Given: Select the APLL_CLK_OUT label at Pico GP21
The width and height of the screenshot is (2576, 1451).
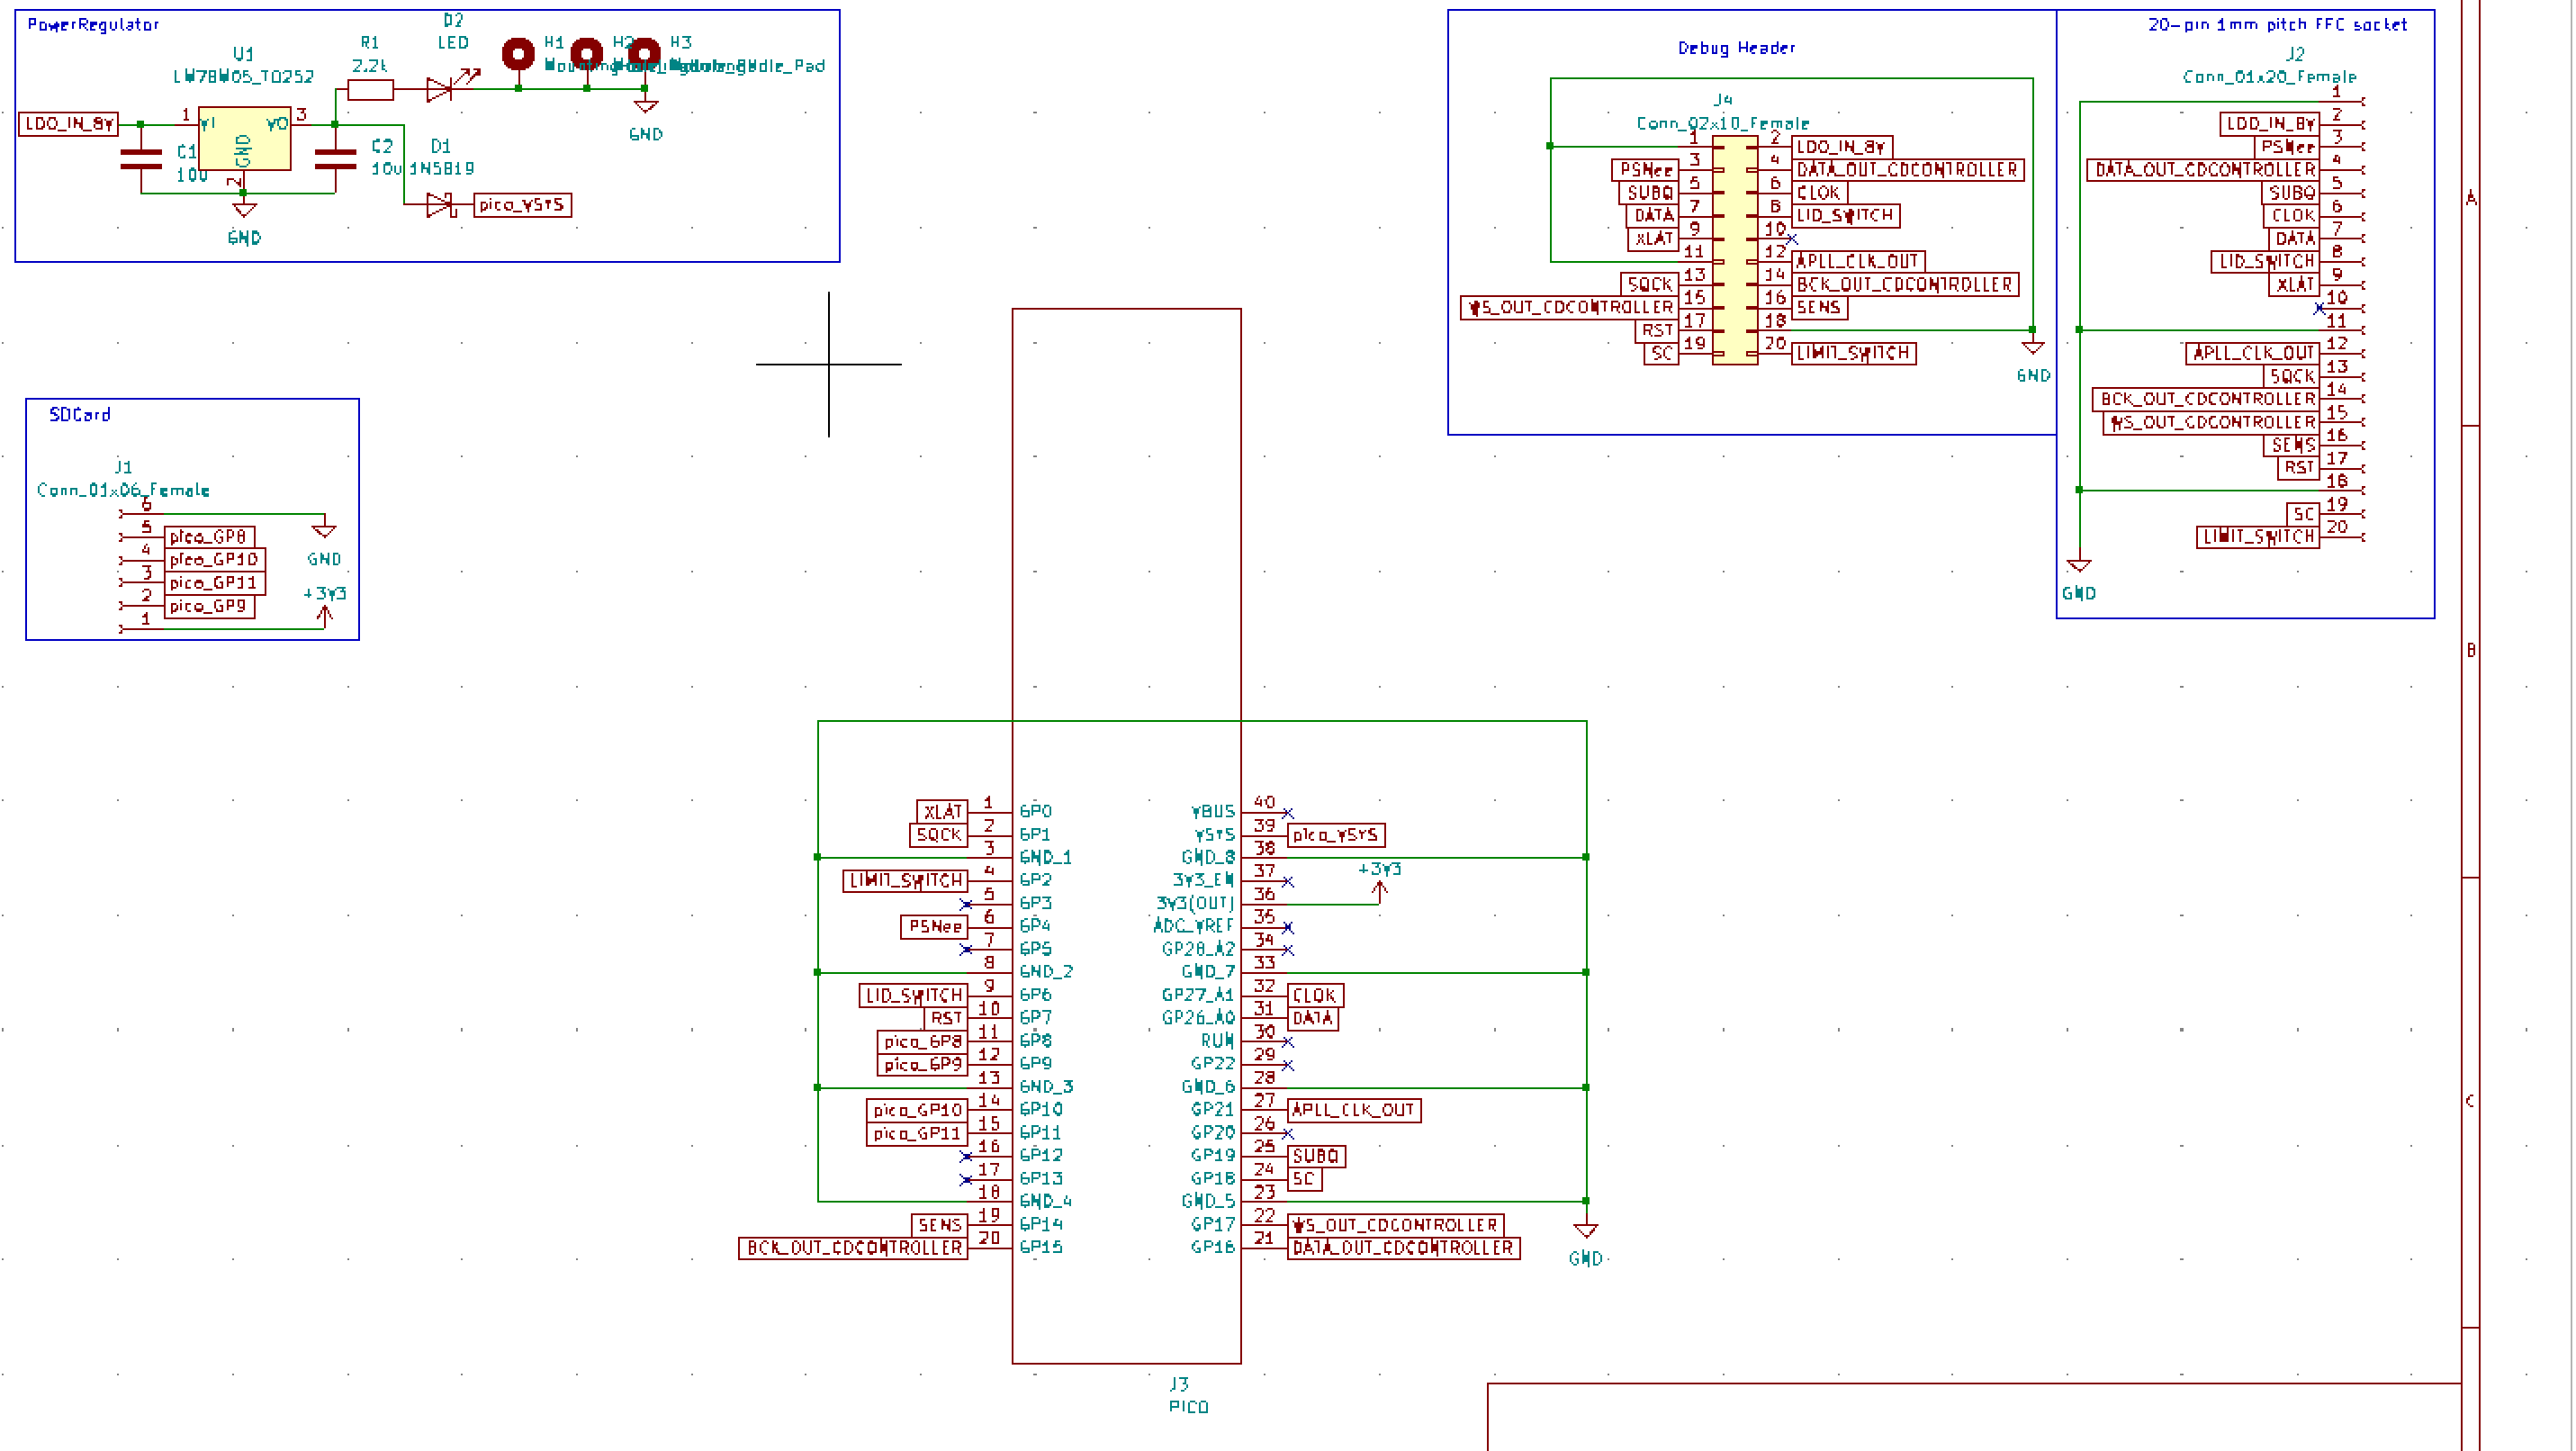Looking at the screenshot, I should pos(1354,1110).
